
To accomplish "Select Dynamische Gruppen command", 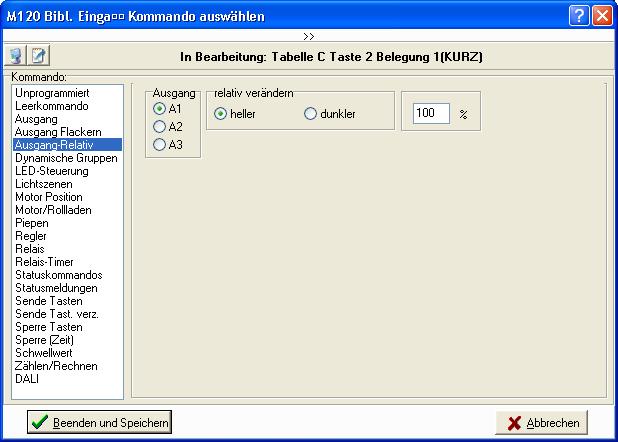I will click(66, 158).
